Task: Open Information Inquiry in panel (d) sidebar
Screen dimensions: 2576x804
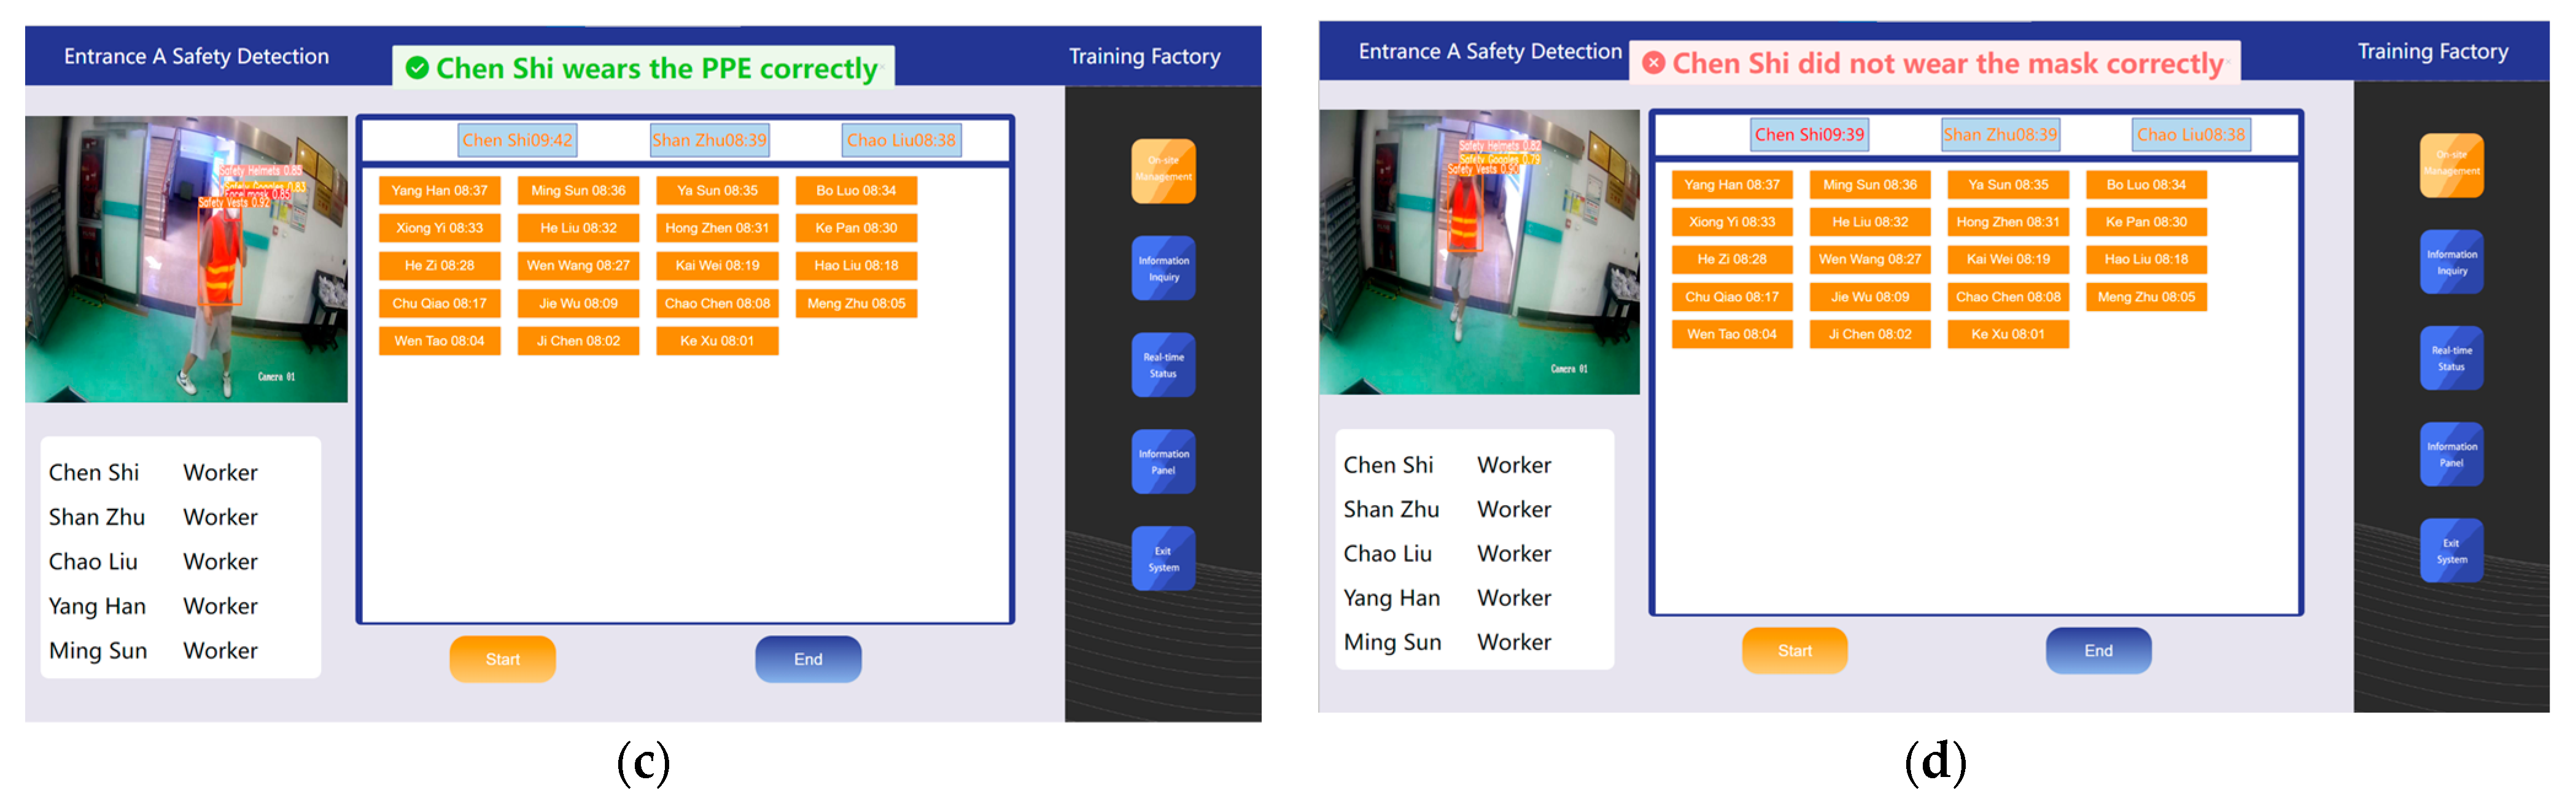Action: pyautogui.click(x=2451, y=262)
